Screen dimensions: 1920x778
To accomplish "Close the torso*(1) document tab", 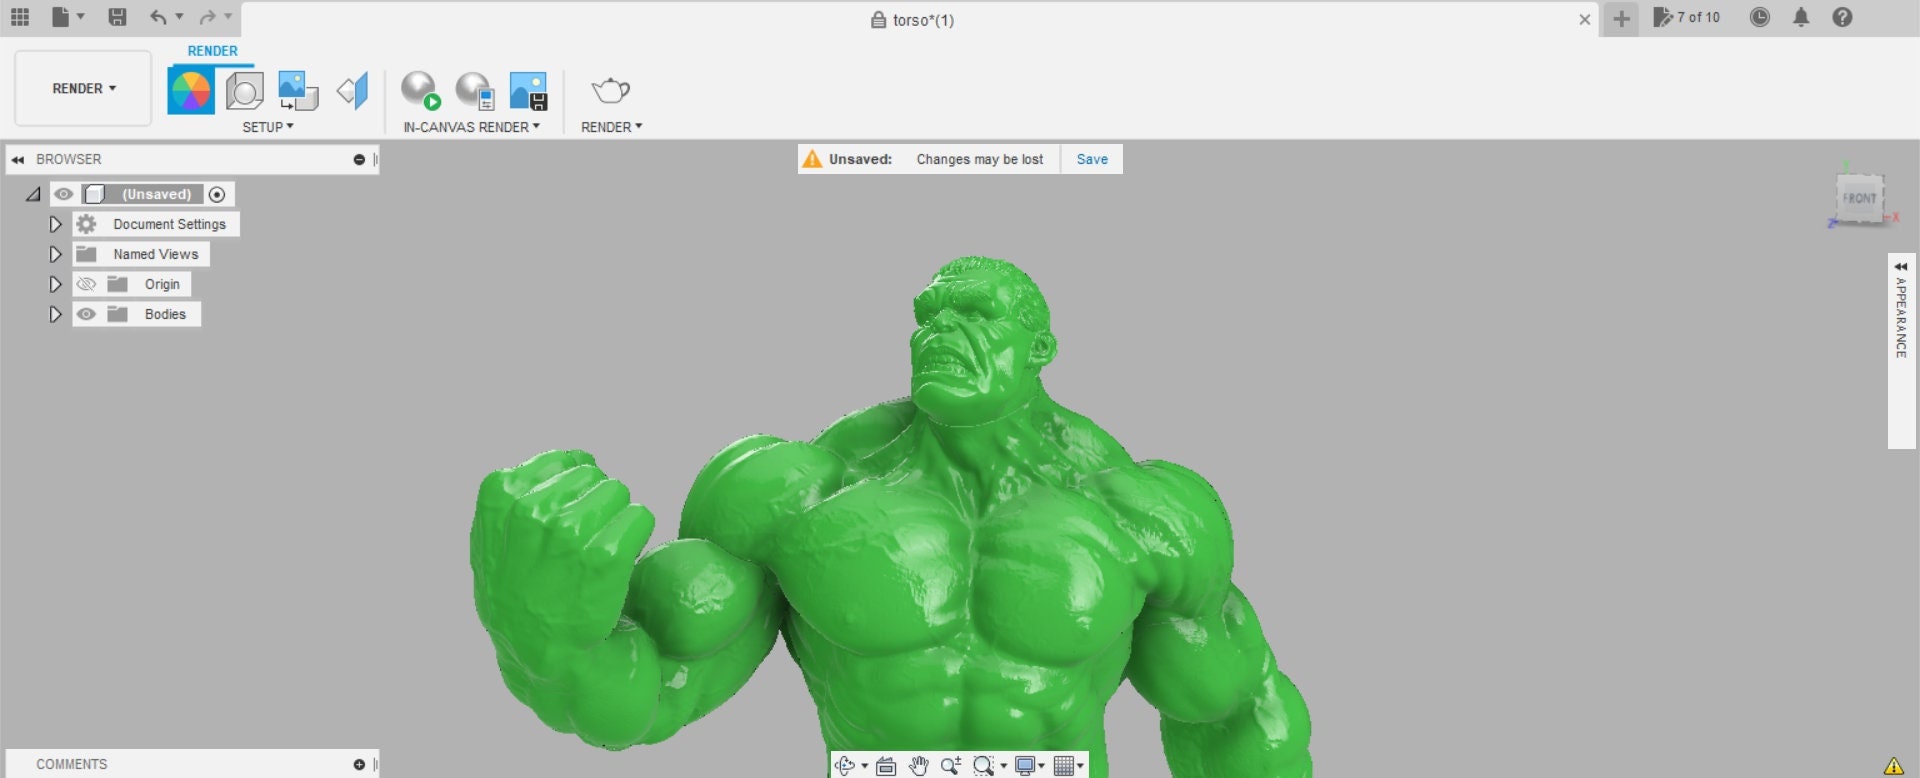I will click(x=1585, y=19).
